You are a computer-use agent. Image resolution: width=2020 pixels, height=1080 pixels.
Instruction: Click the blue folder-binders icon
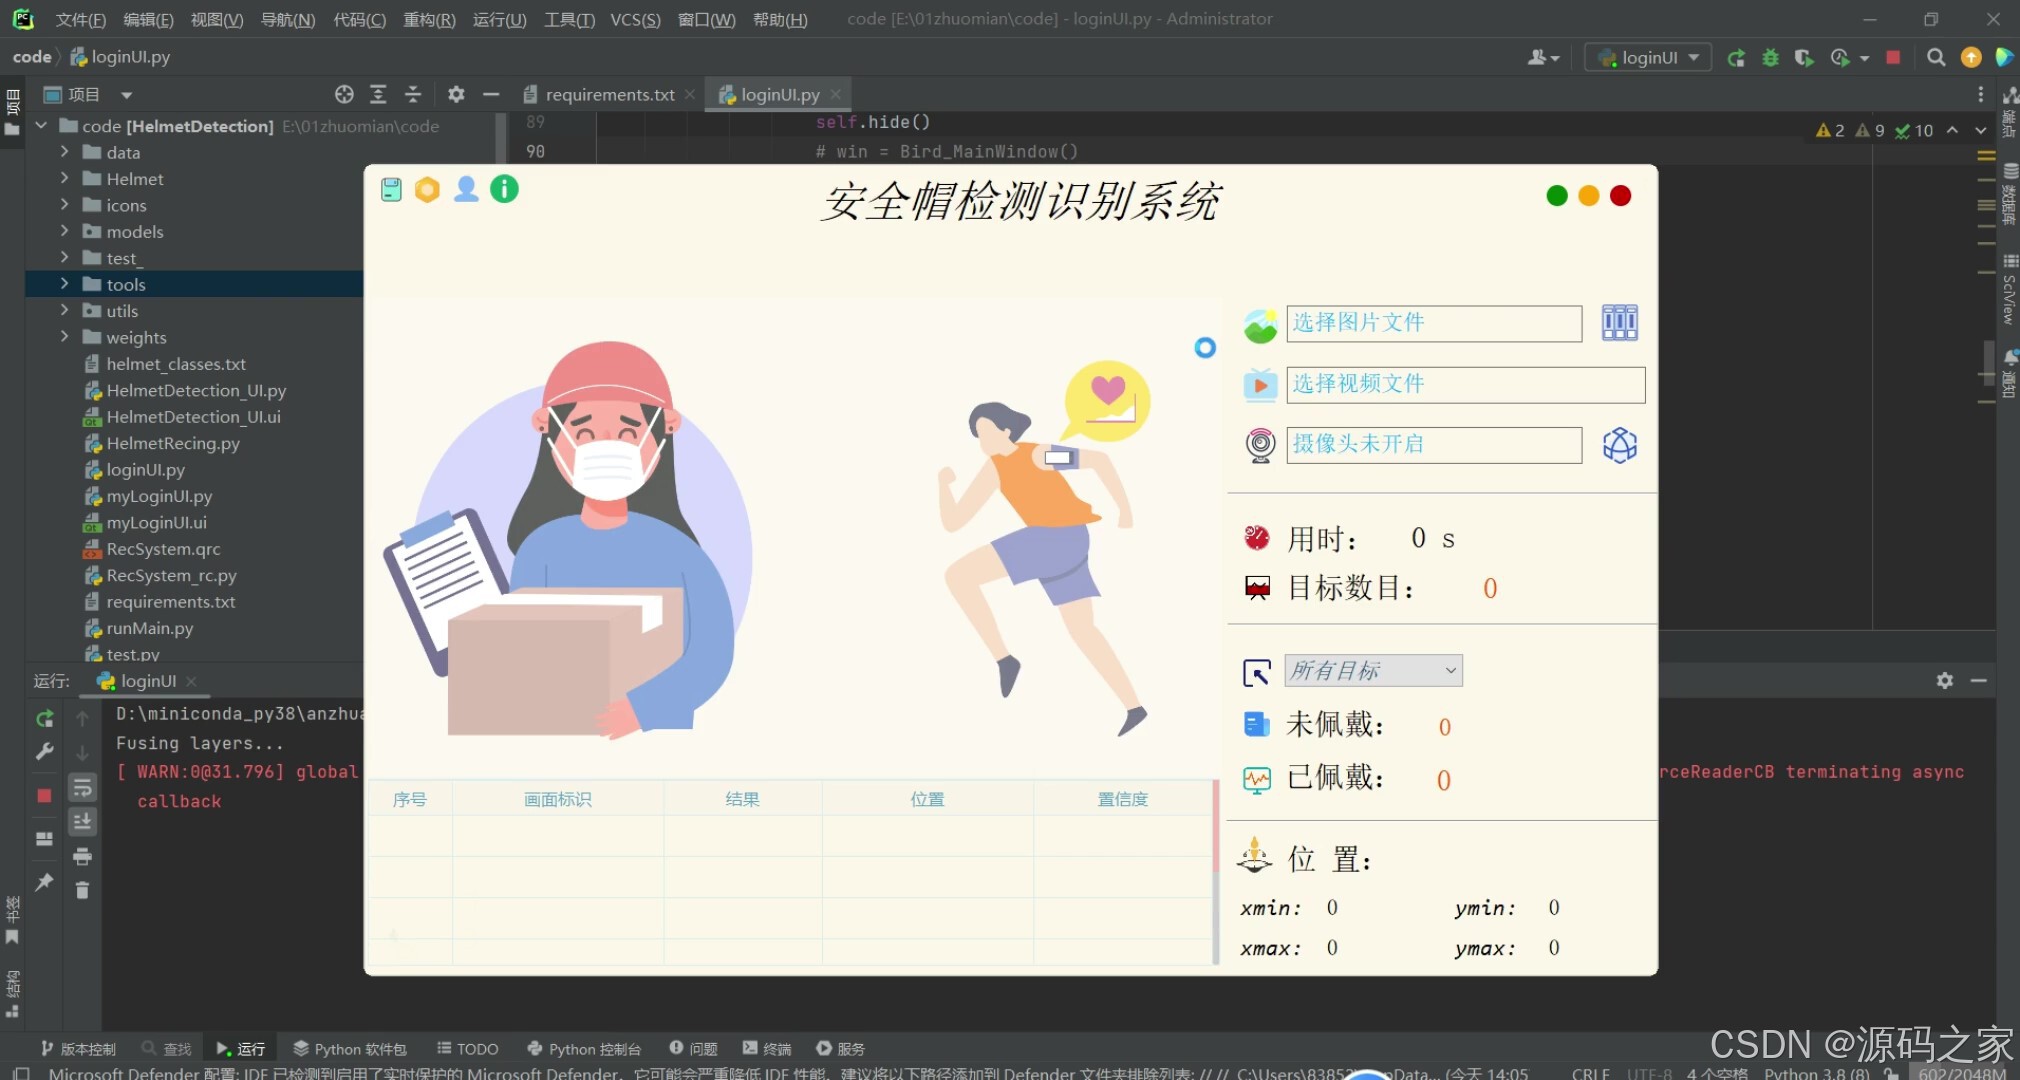1619,323
